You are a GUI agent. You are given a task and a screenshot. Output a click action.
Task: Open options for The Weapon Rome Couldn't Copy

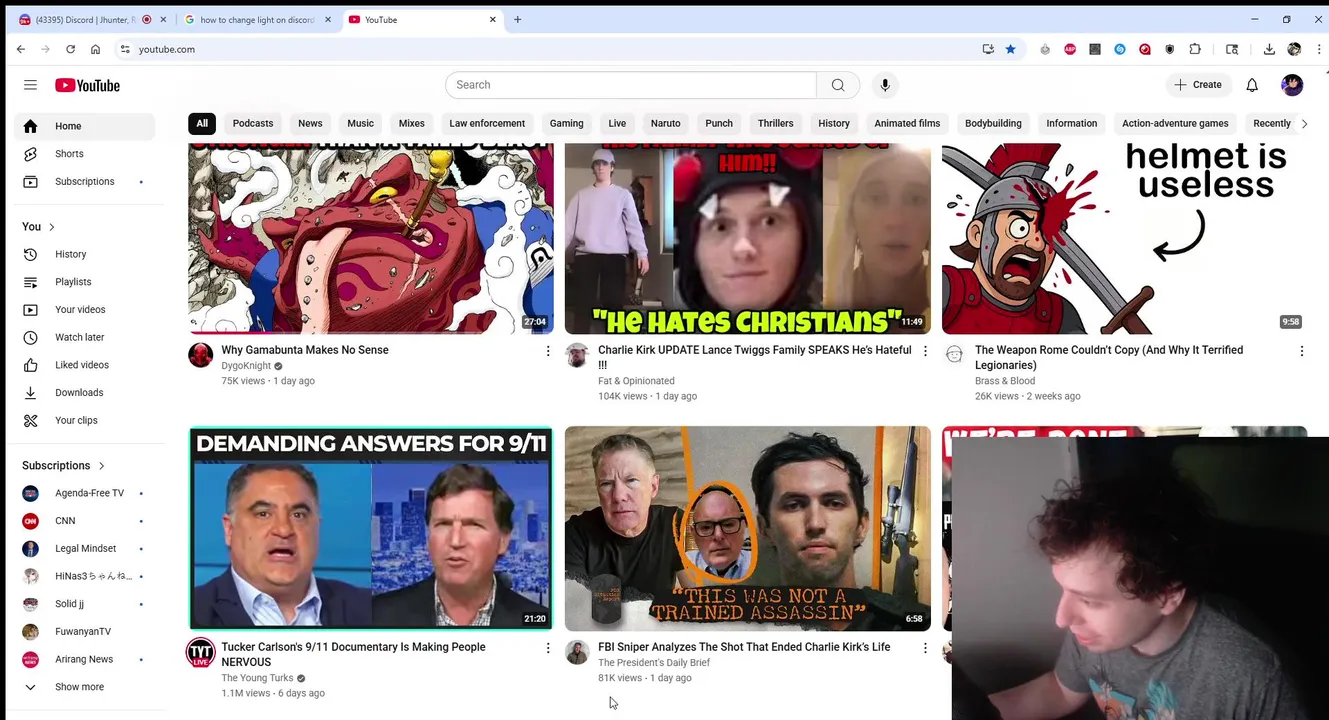click(1302, 351)
